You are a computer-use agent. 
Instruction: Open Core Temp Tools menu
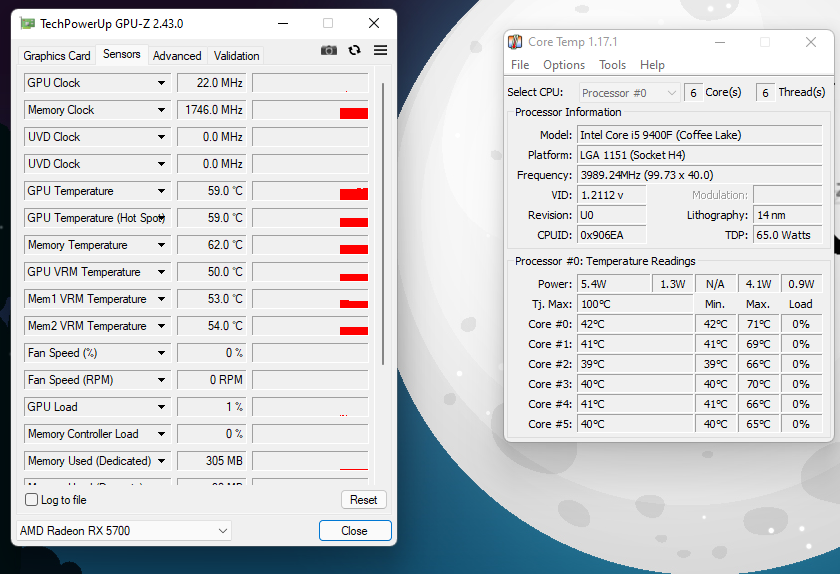[612, 65]
